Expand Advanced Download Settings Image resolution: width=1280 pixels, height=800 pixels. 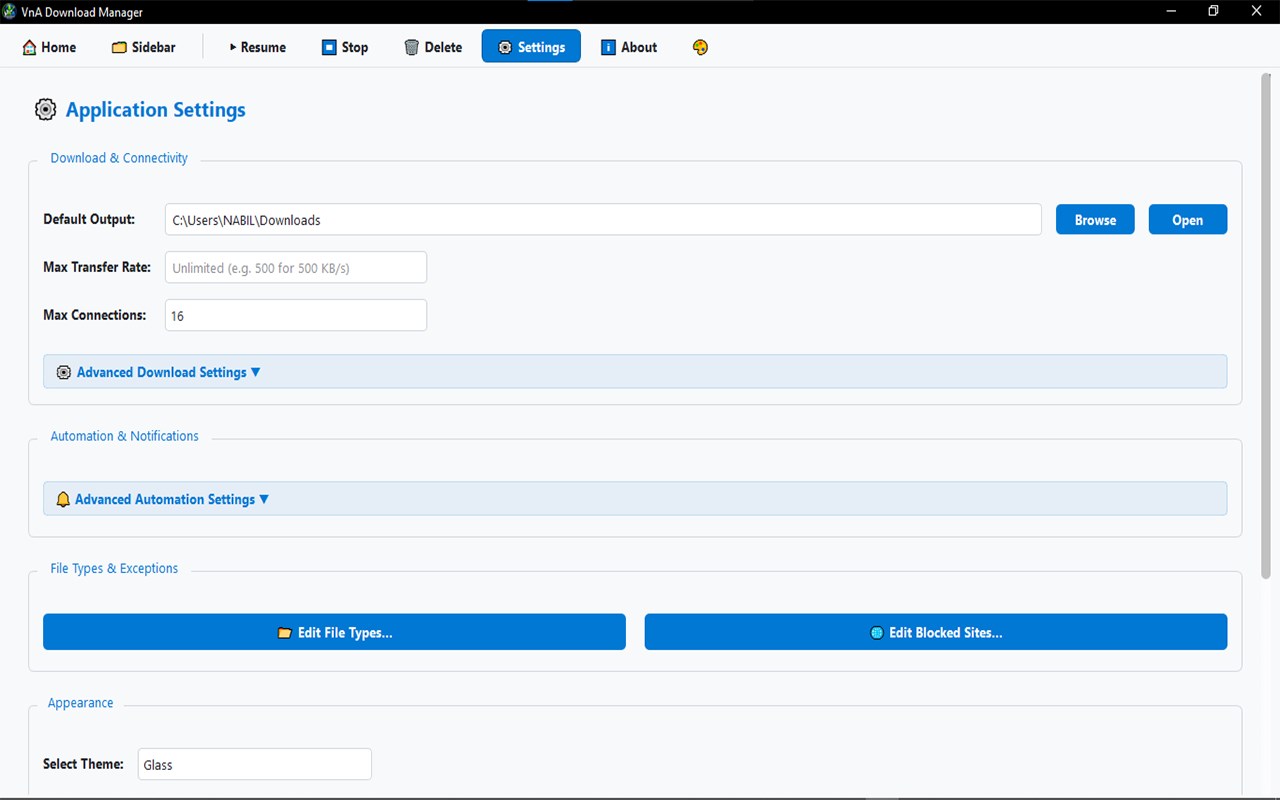(x=635, y=372)
